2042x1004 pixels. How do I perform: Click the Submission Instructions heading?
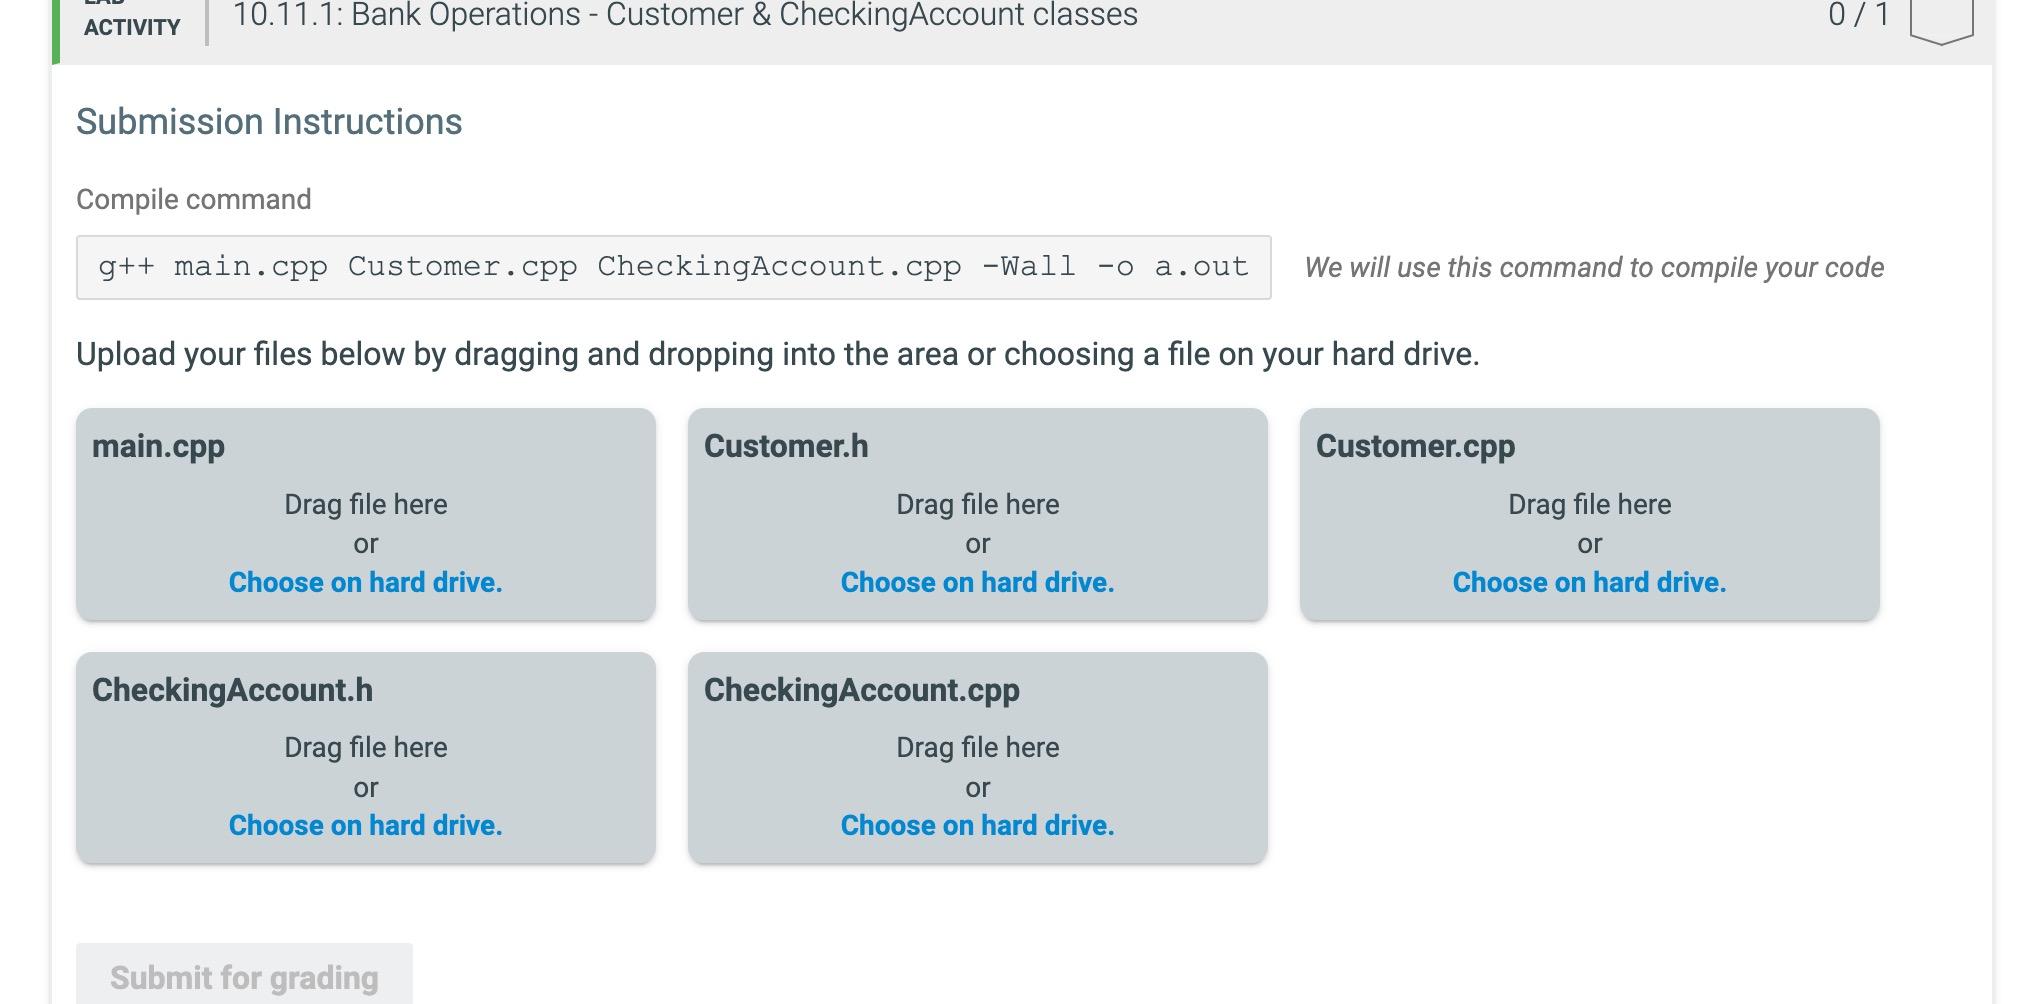point(270,121)
